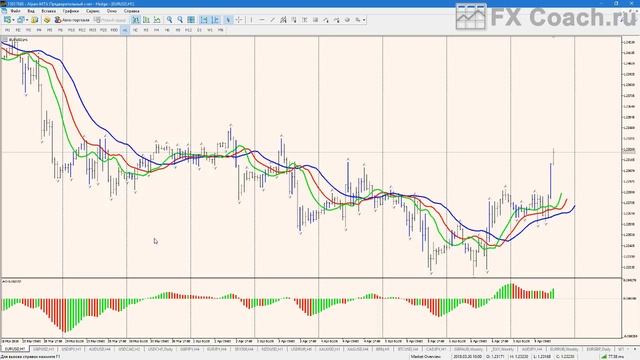This screenshot has height=360, width=640.
Task: Toggle chart shift icon
Action: [215, 20]
